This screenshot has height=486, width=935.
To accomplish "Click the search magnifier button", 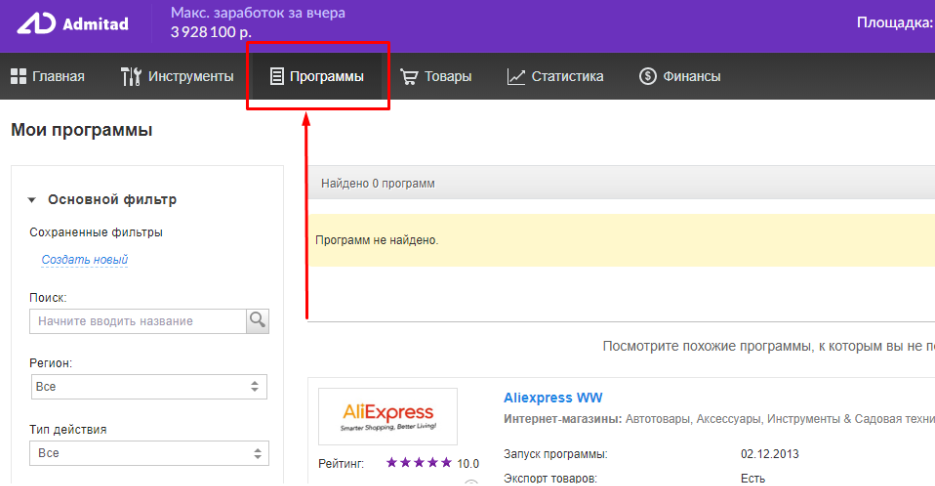I will point(258,321).
